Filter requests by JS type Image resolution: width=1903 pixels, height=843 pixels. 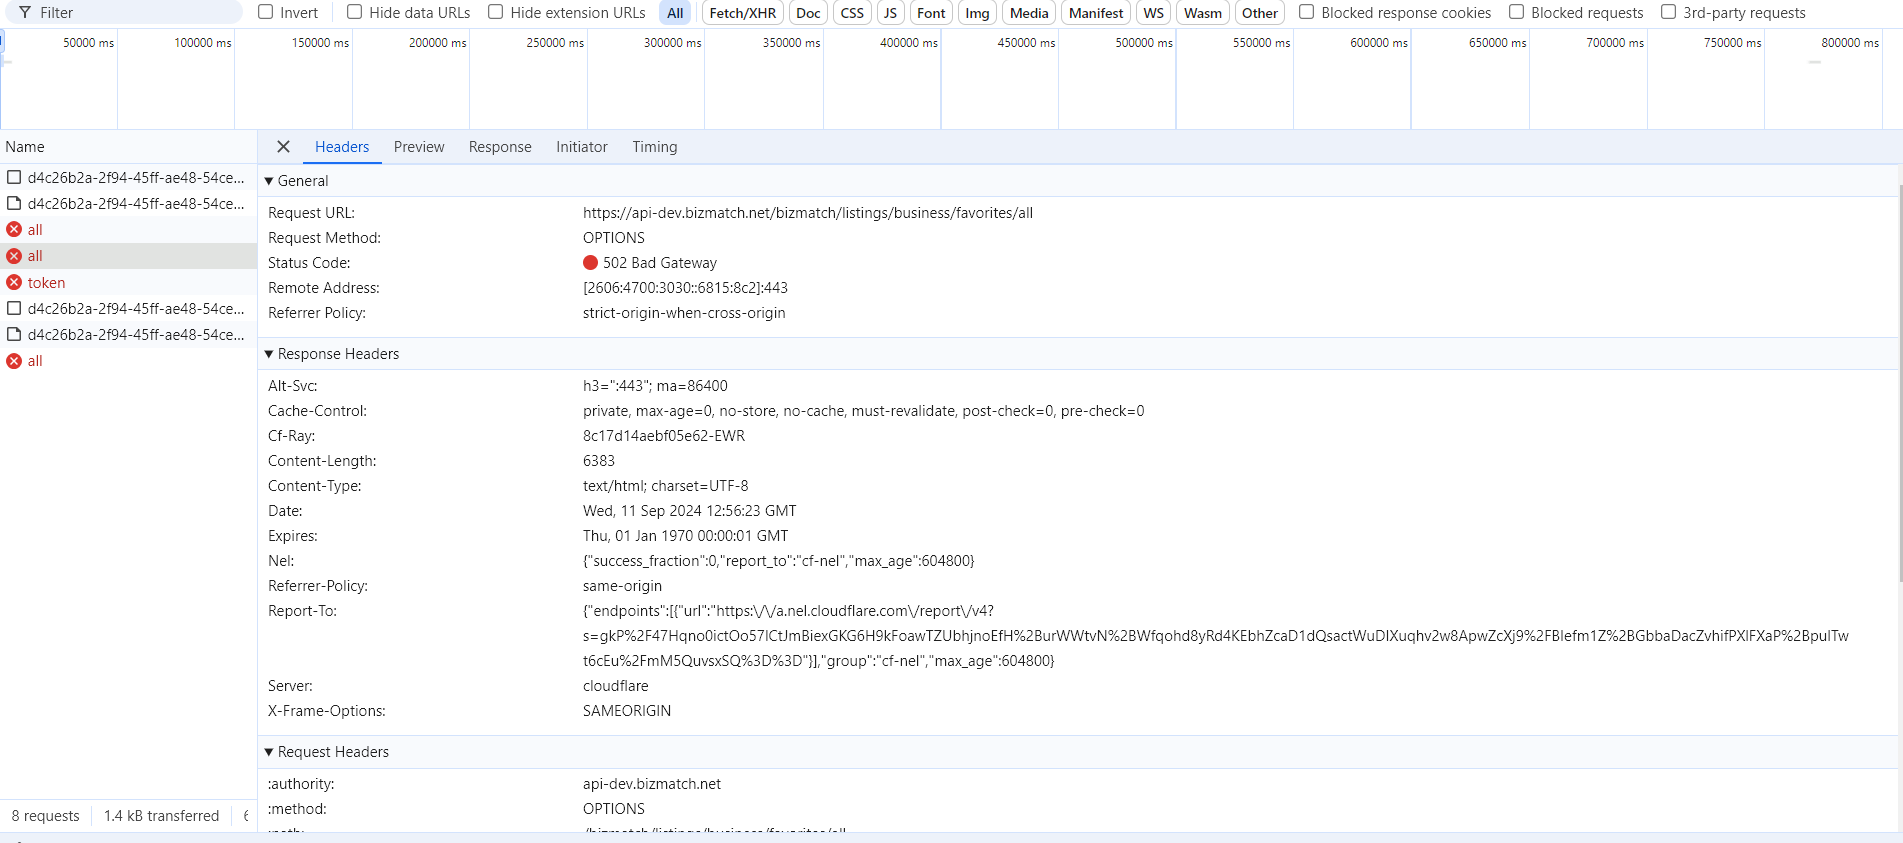889,13
